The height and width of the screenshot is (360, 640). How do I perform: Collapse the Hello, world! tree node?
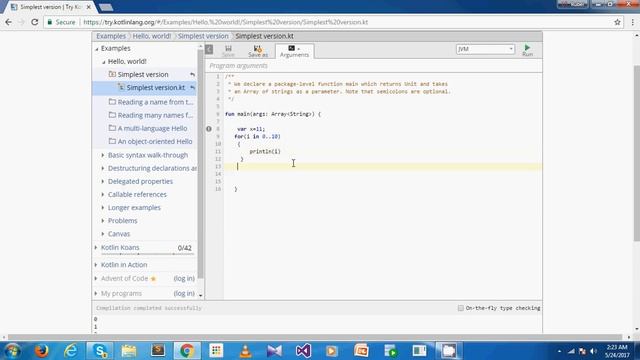(104, 62)
